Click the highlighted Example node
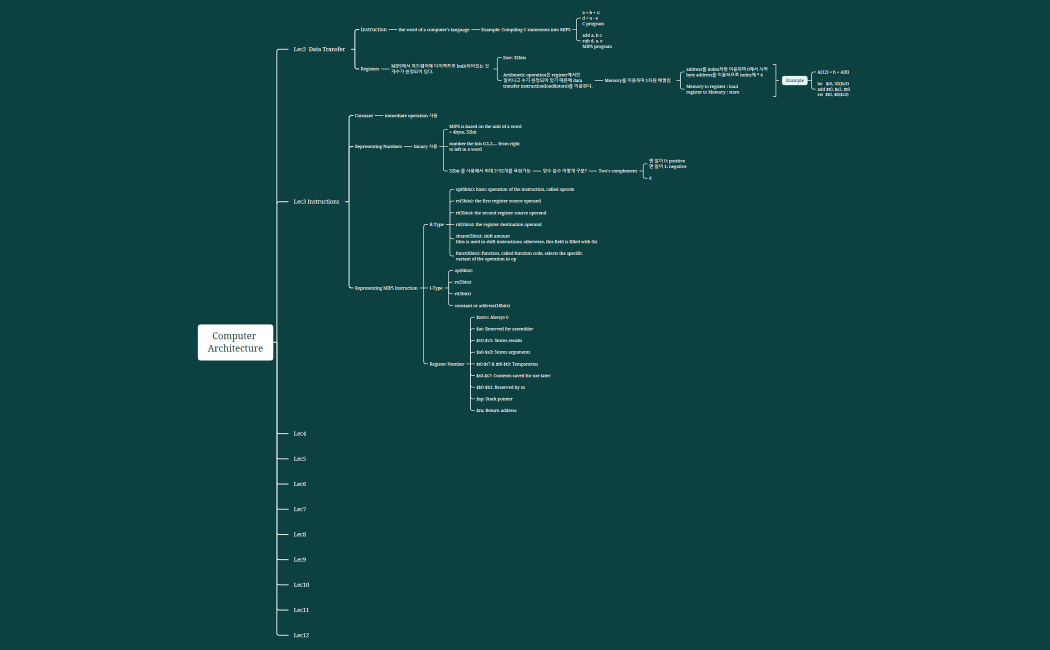 click(795, 80)
